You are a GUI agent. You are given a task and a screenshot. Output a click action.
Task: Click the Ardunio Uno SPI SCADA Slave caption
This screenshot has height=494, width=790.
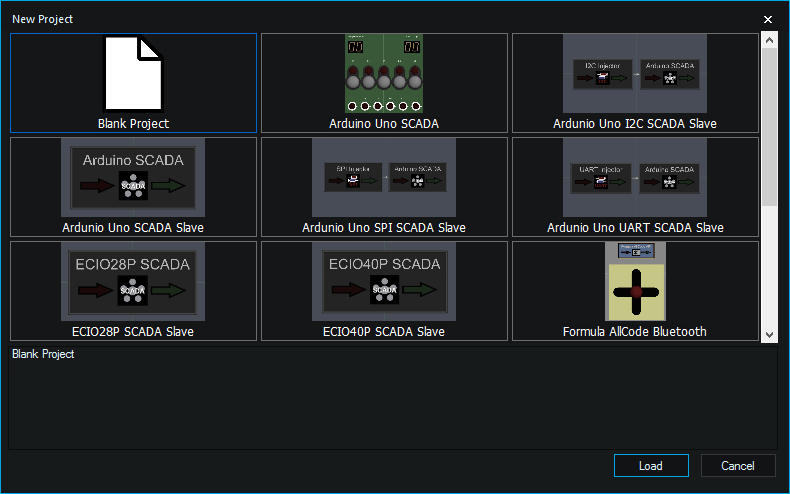click(384, 228)
